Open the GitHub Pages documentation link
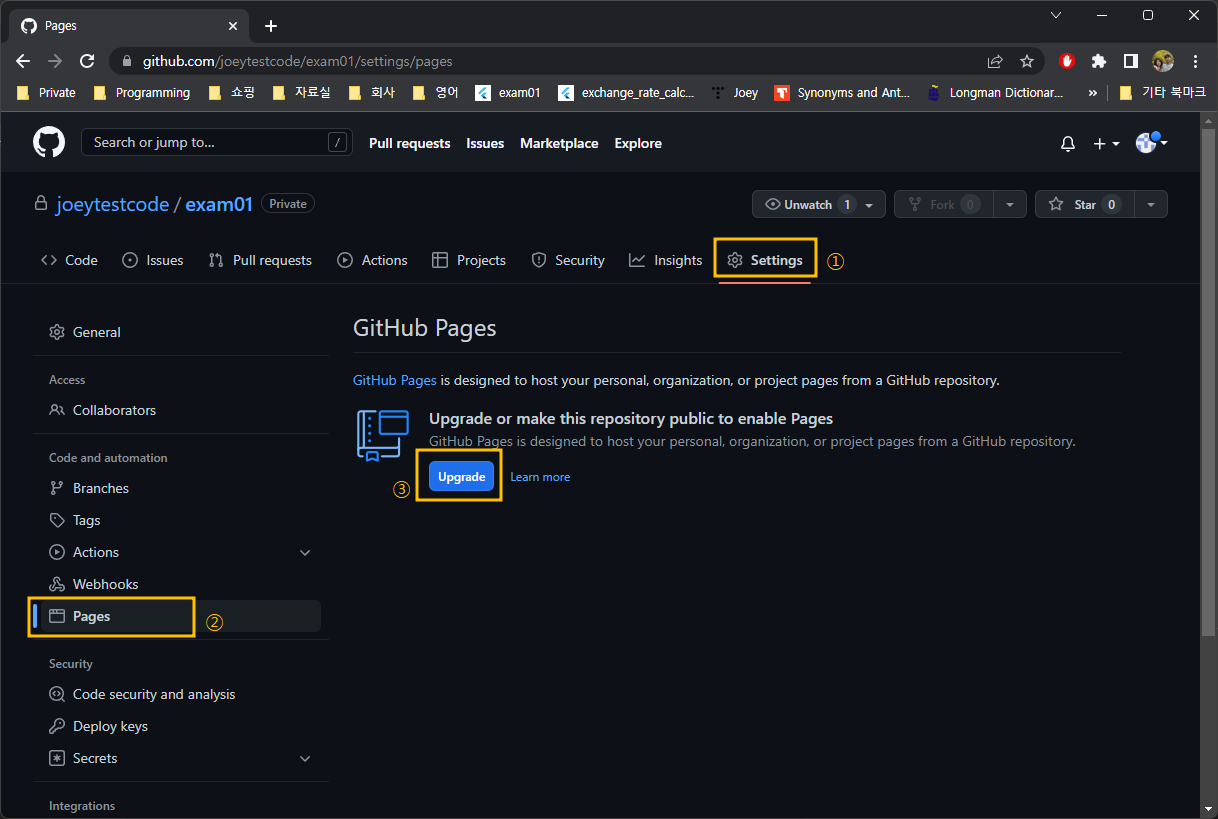 (x=395, y=380)
